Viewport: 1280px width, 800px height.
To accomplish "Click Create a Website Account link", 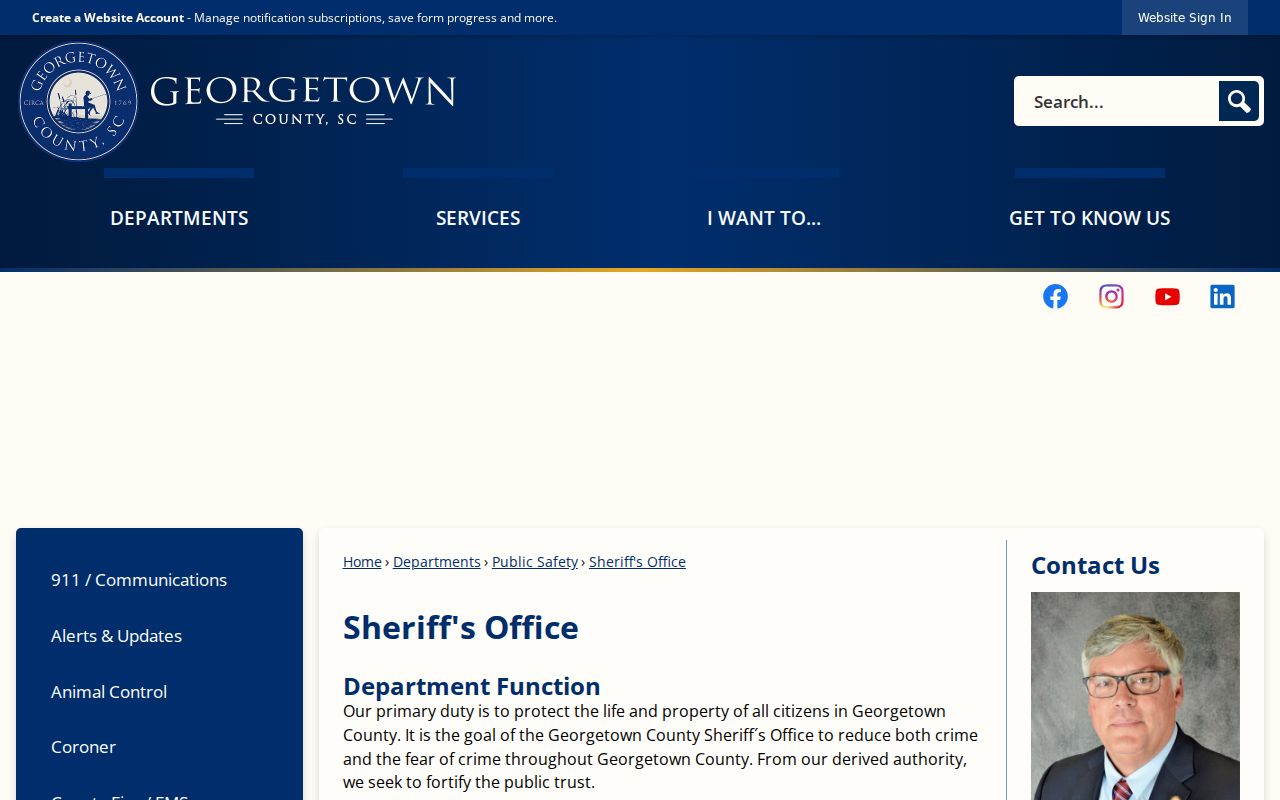I will 108,18.
